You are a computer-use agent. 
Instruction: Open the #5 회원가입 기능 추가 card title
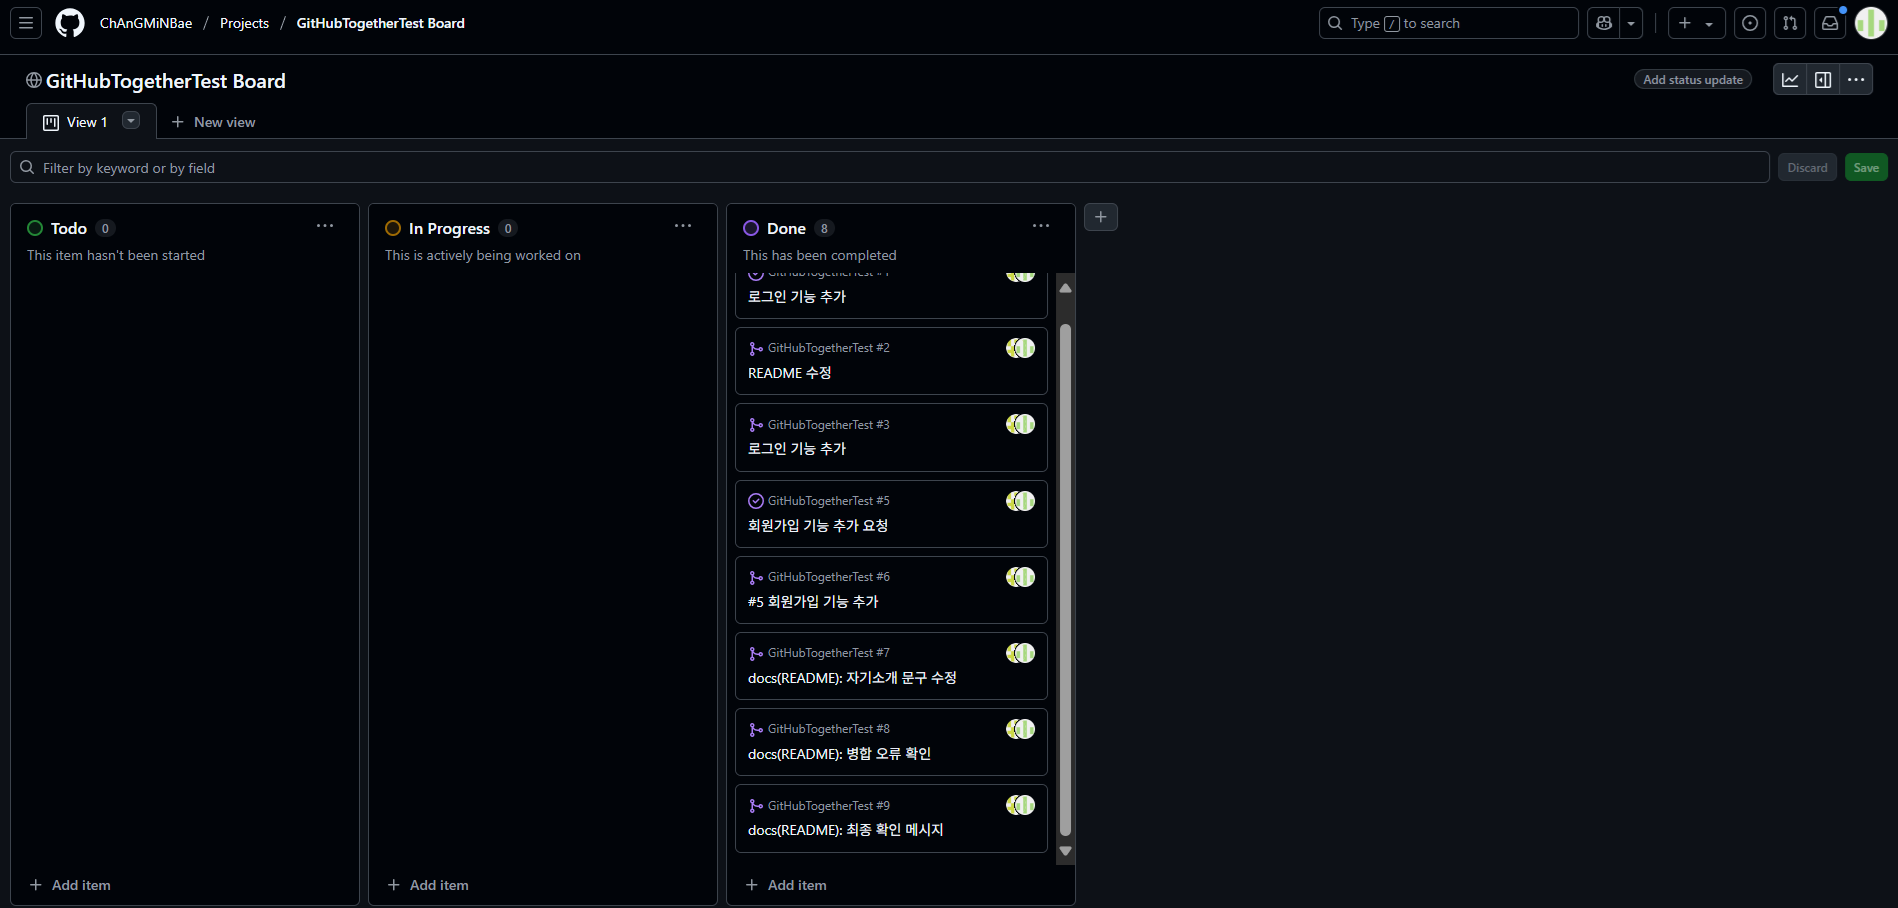tap(813, 602)
